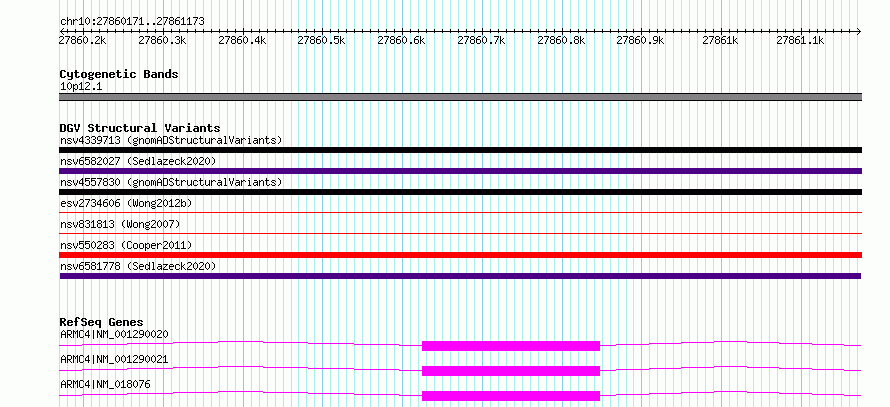Screen dimensions: 890x407
Task: Select the black bar under nsv4557830
Action: point(461,192)
